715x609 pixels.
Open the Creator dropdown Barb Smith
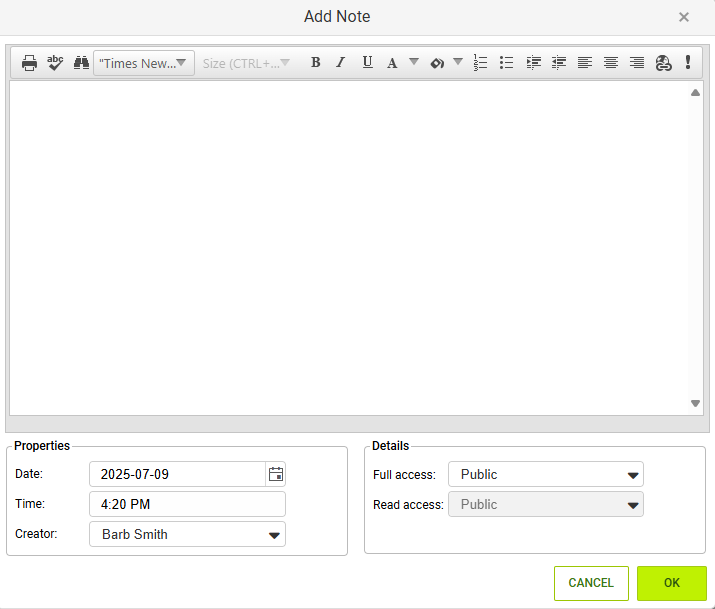click(187, 534)
